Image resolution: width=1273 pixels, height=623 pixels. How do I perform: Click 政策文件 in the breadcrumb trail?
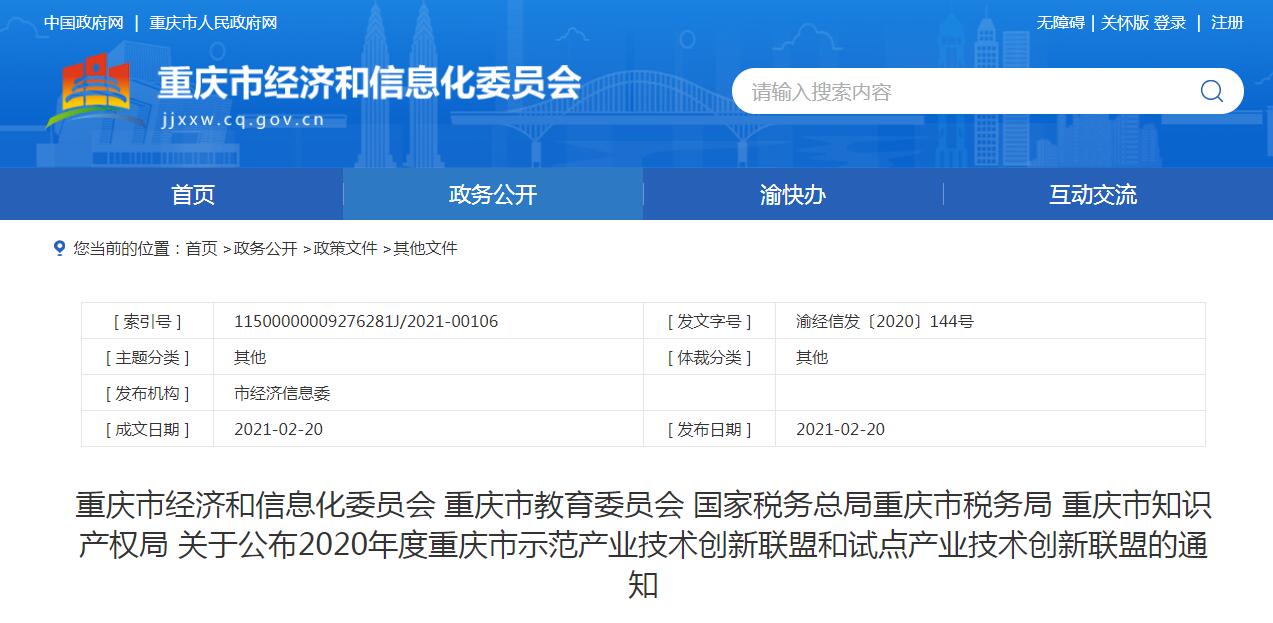coord(345,248)
